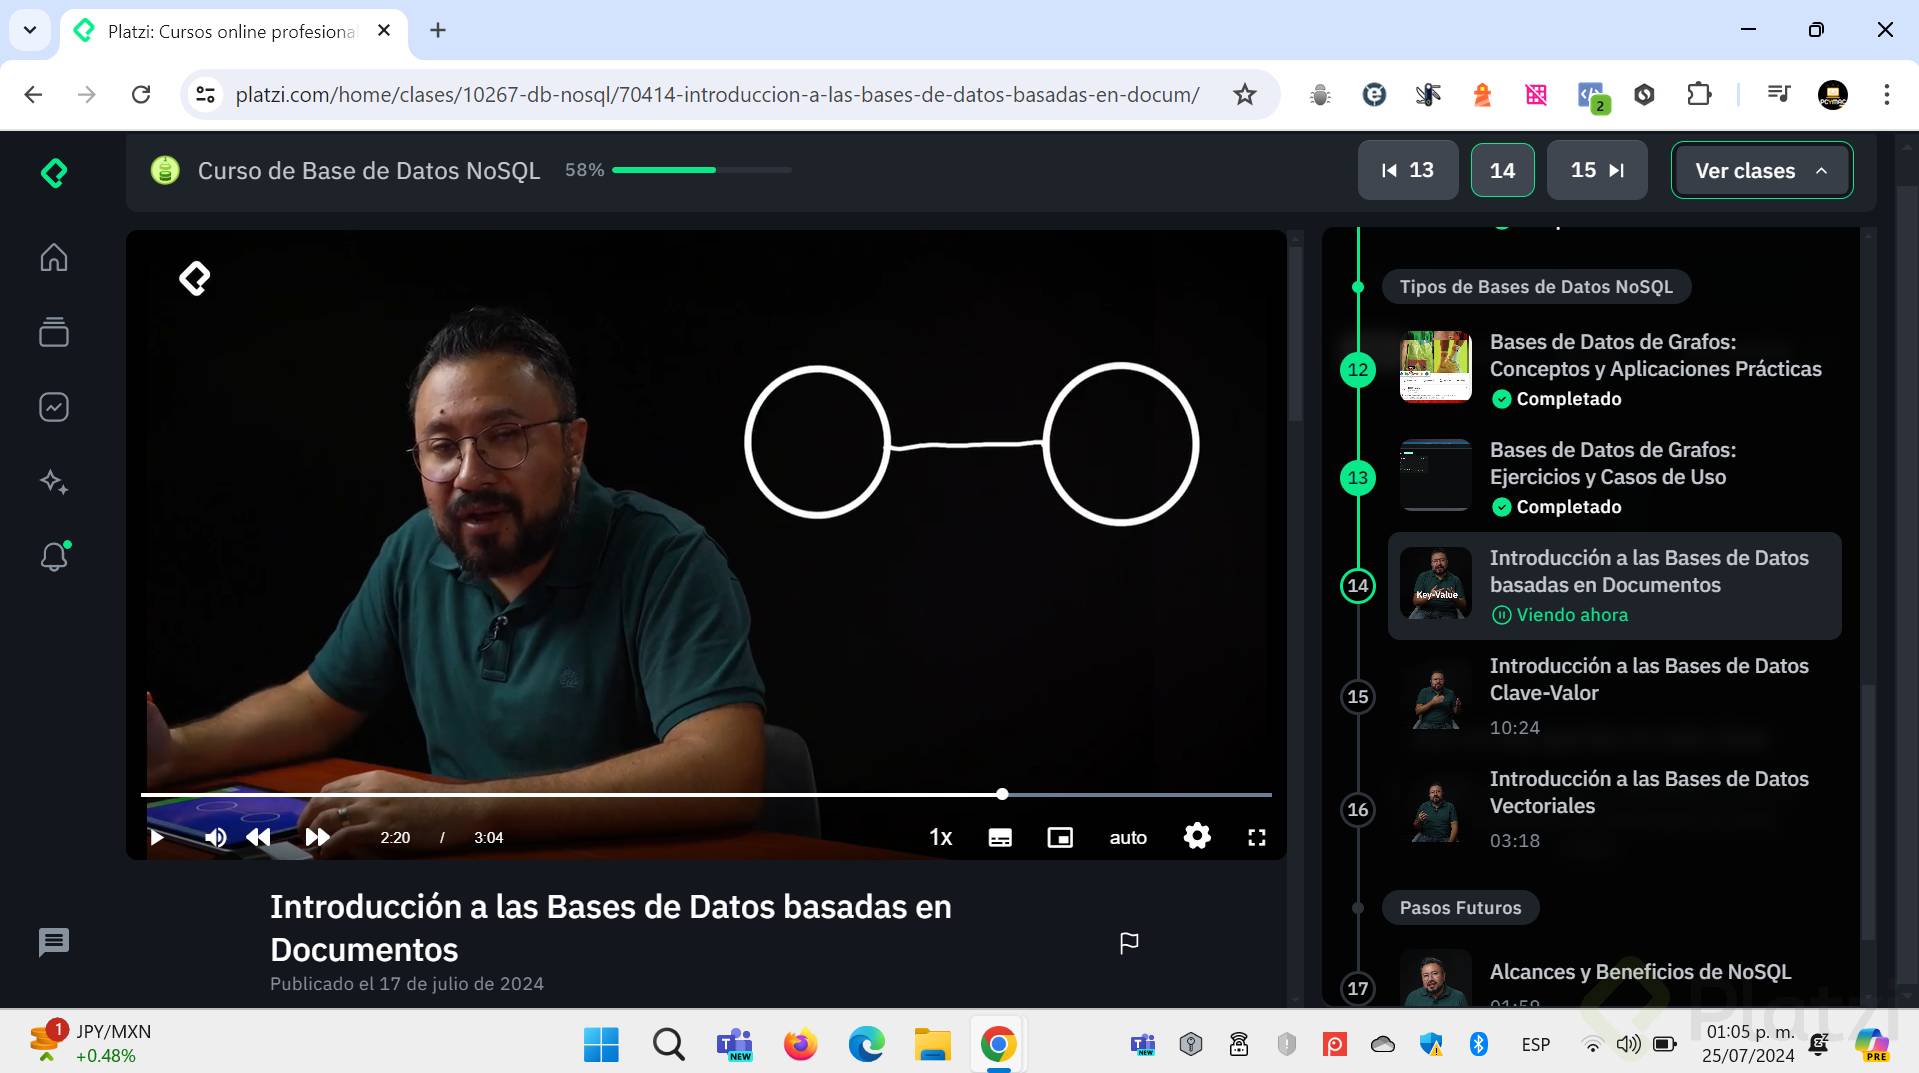Toggle picture-in-picture mode

tap(1060, 838)
